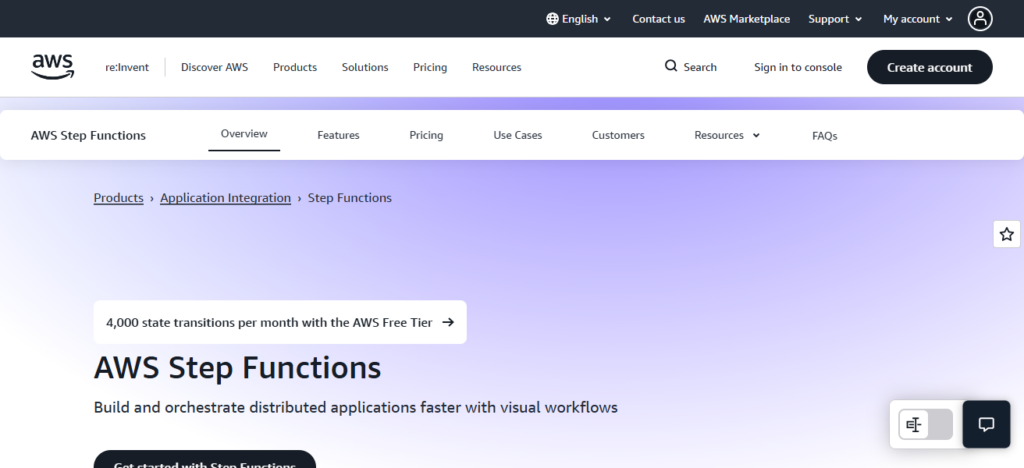Expand the My account dropdown
This screenshot has height=468, width=1024.
(918, 19)
